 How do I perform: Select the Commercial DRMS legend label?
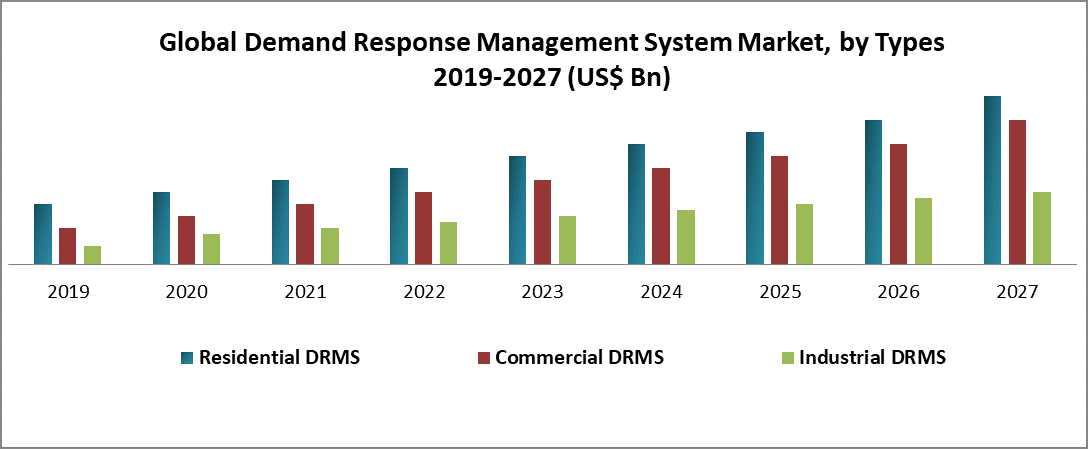[579, 357]
